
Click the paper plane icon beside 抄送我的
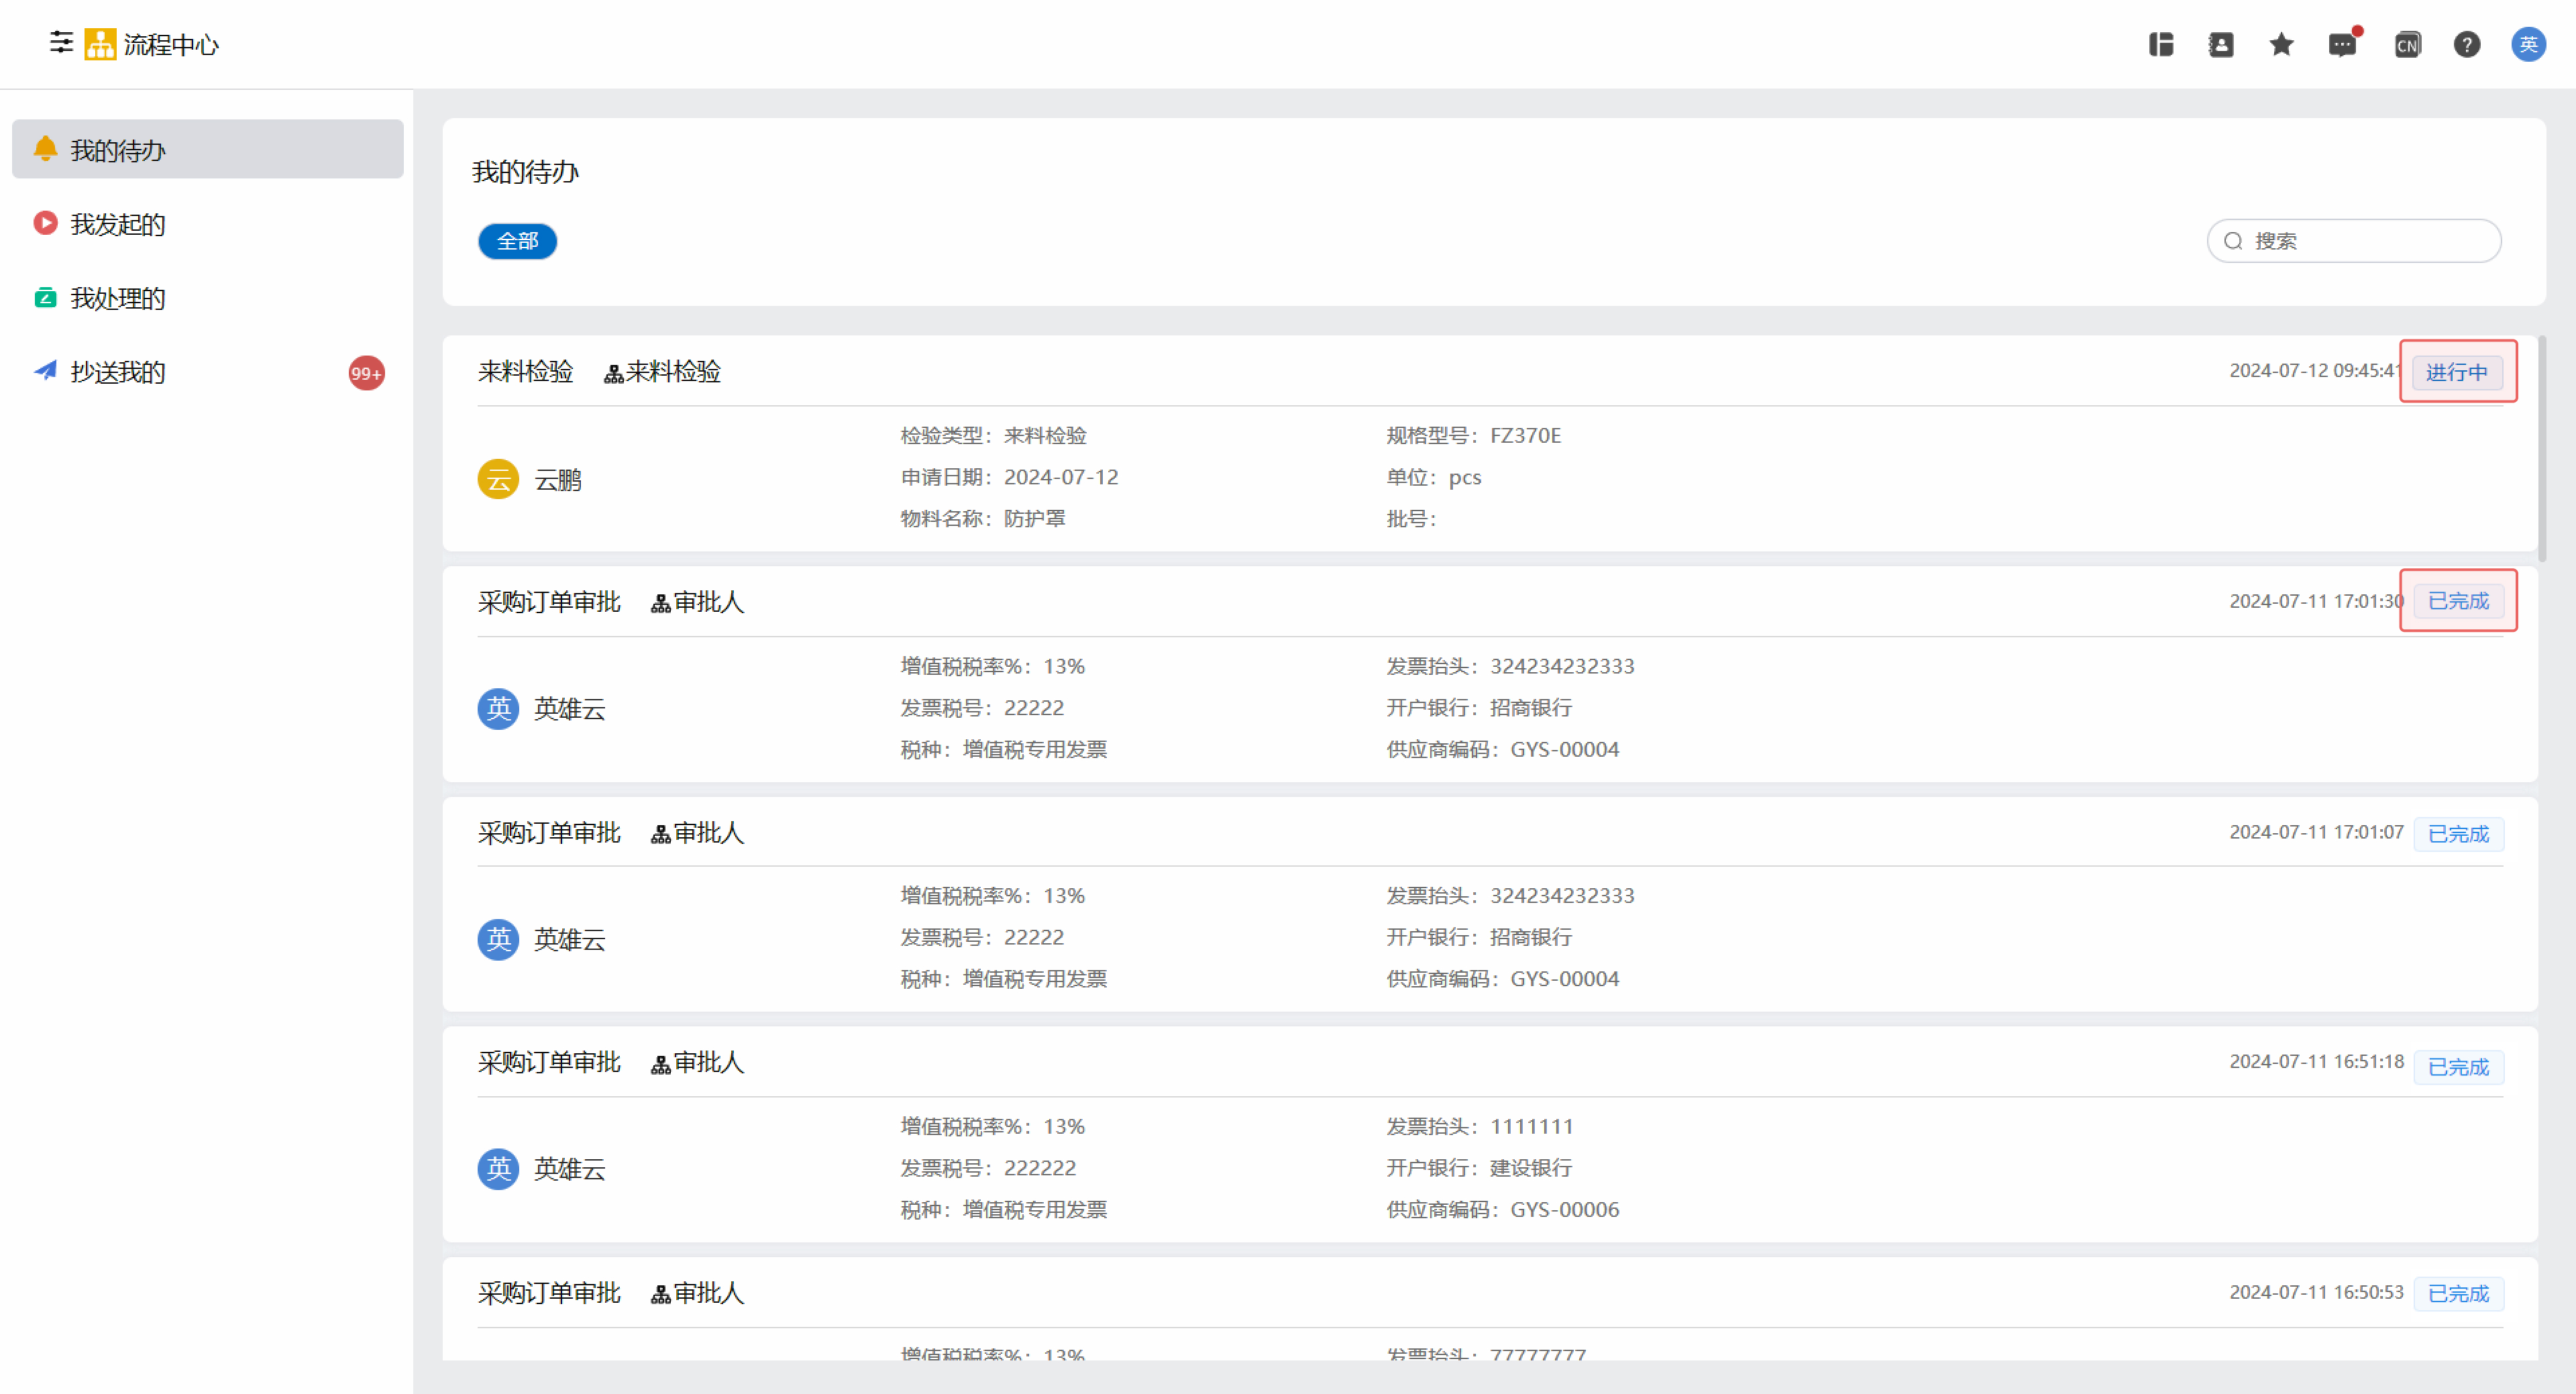point(45,371)
